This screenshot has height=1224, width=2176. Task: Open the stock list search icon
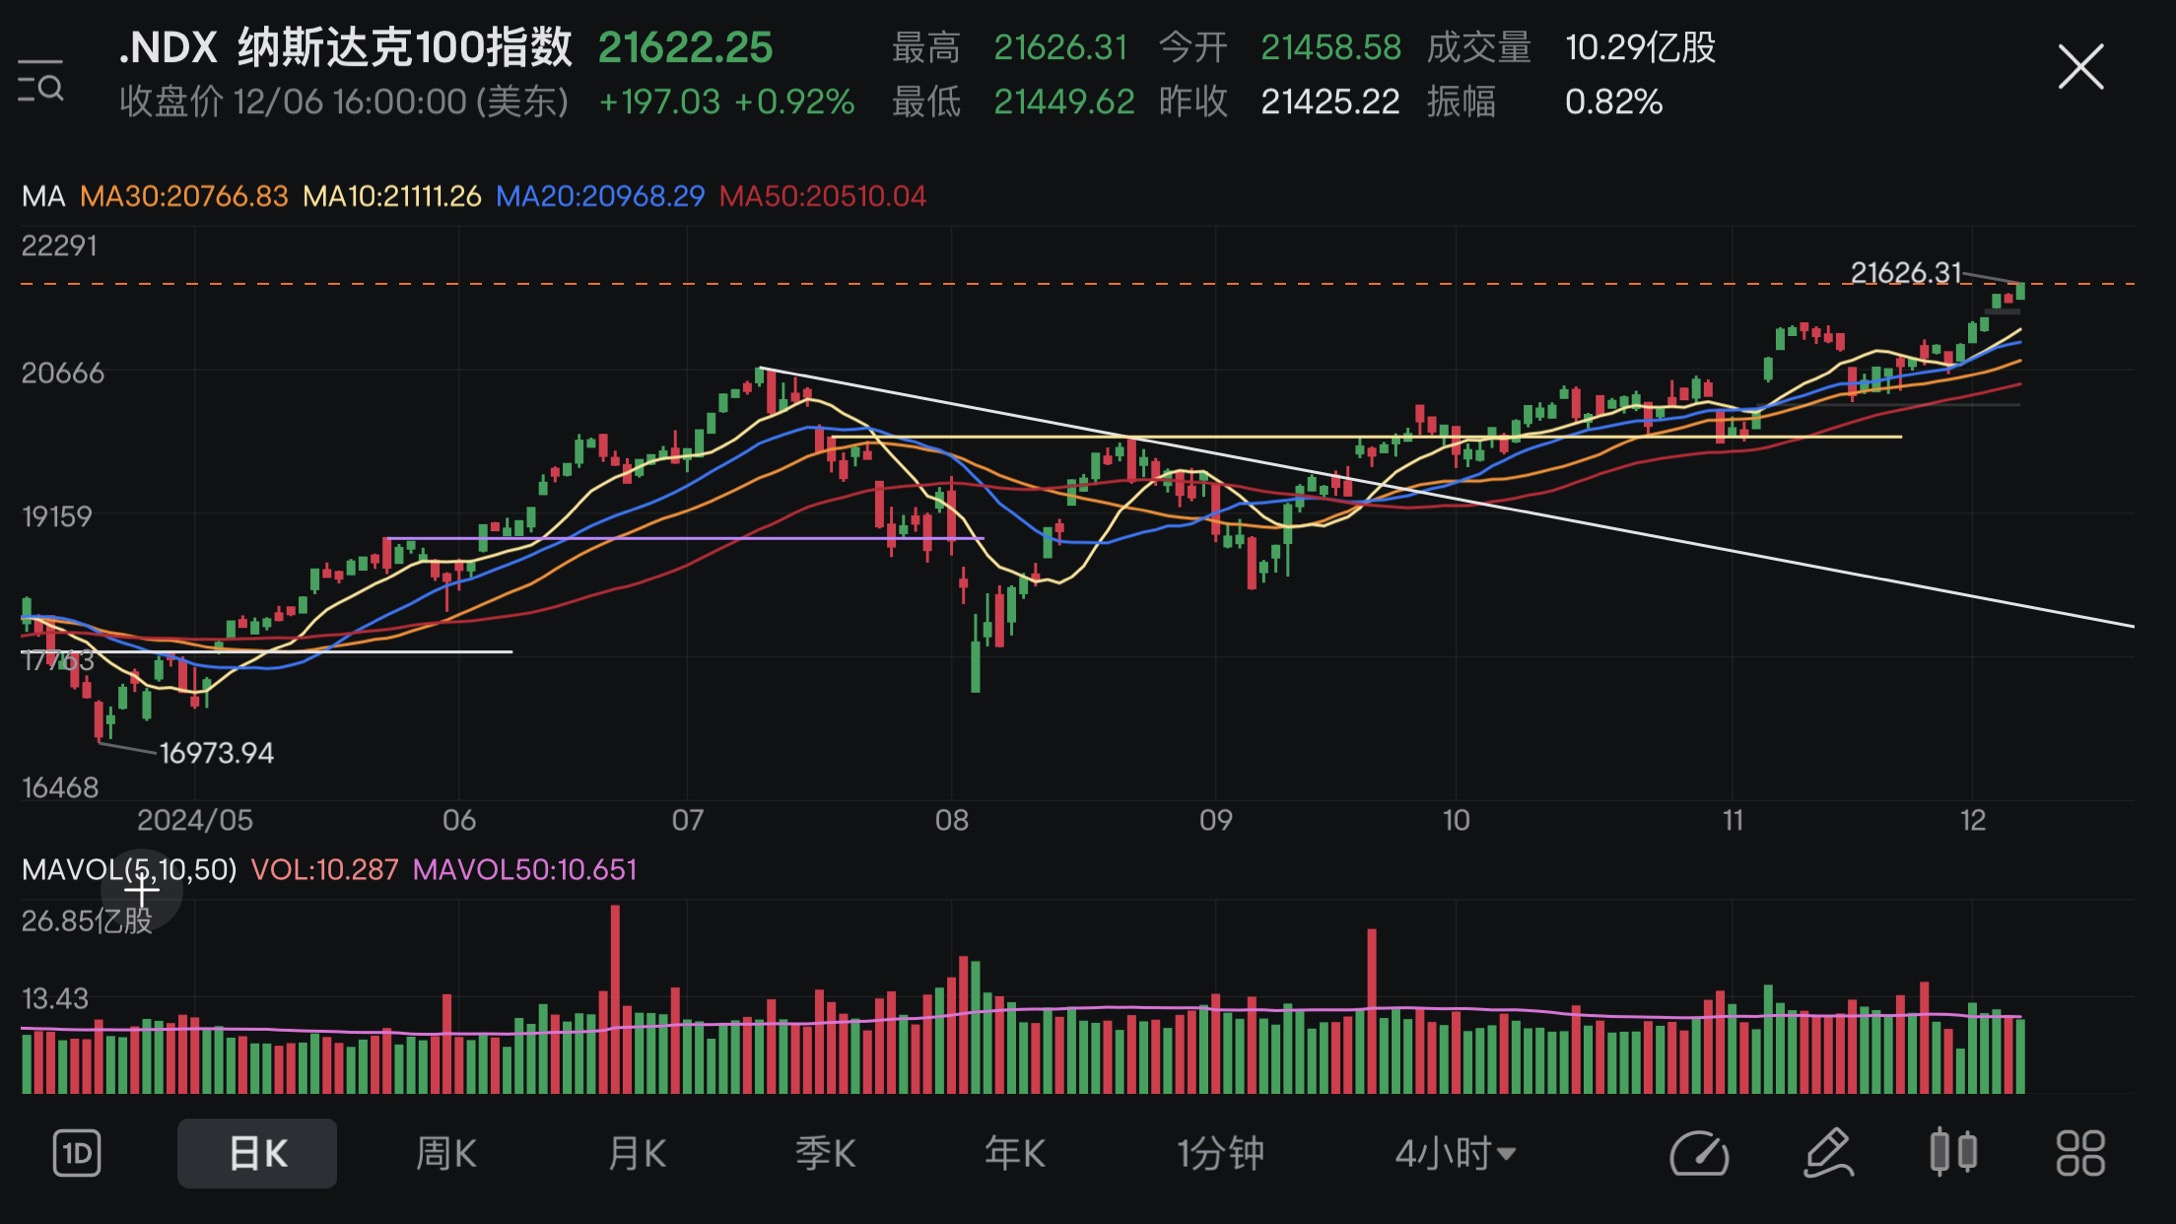tap(41, 79)
